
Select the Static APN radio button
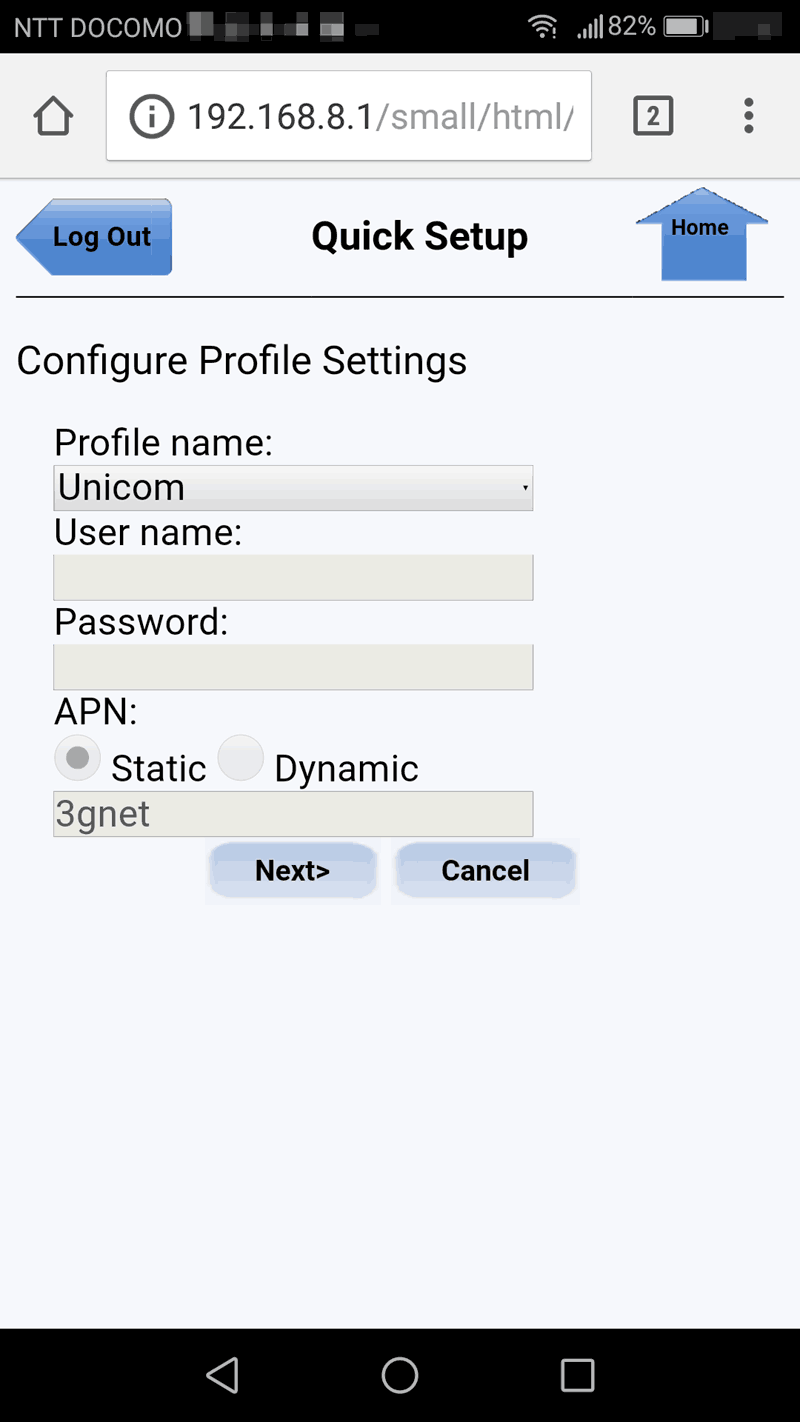77,760
